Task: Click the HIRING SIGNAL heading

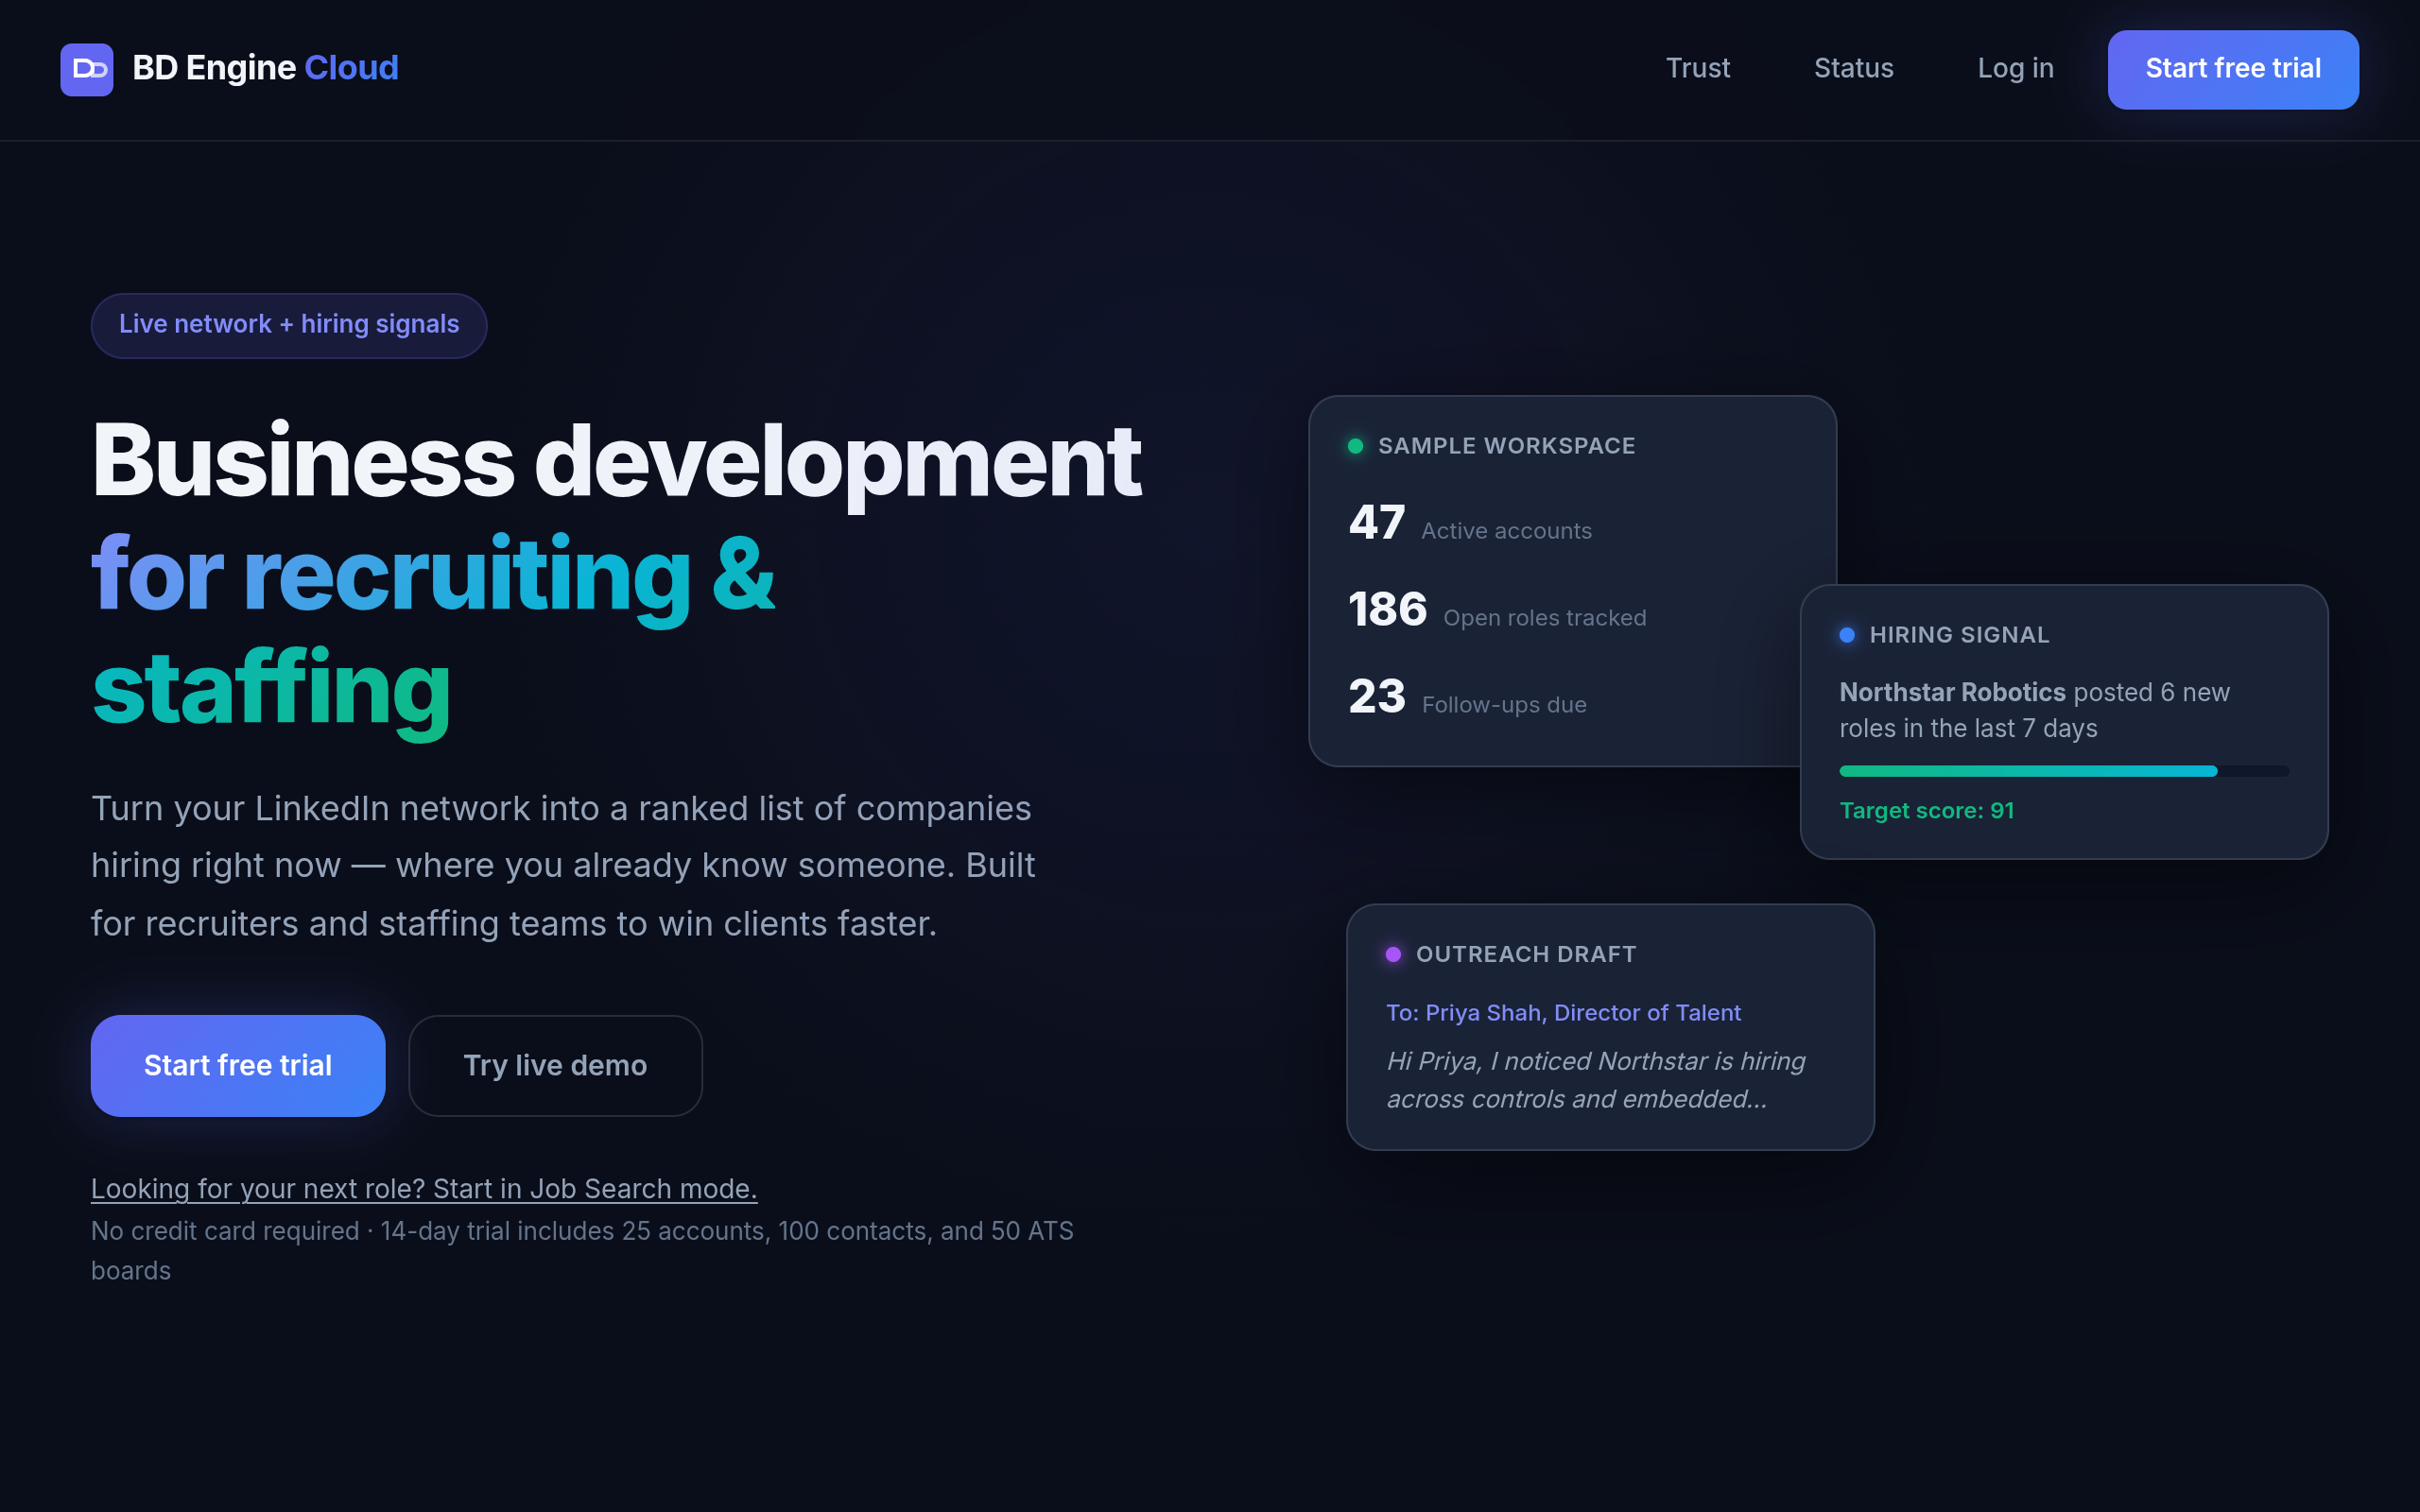Action: [1959, 635]
